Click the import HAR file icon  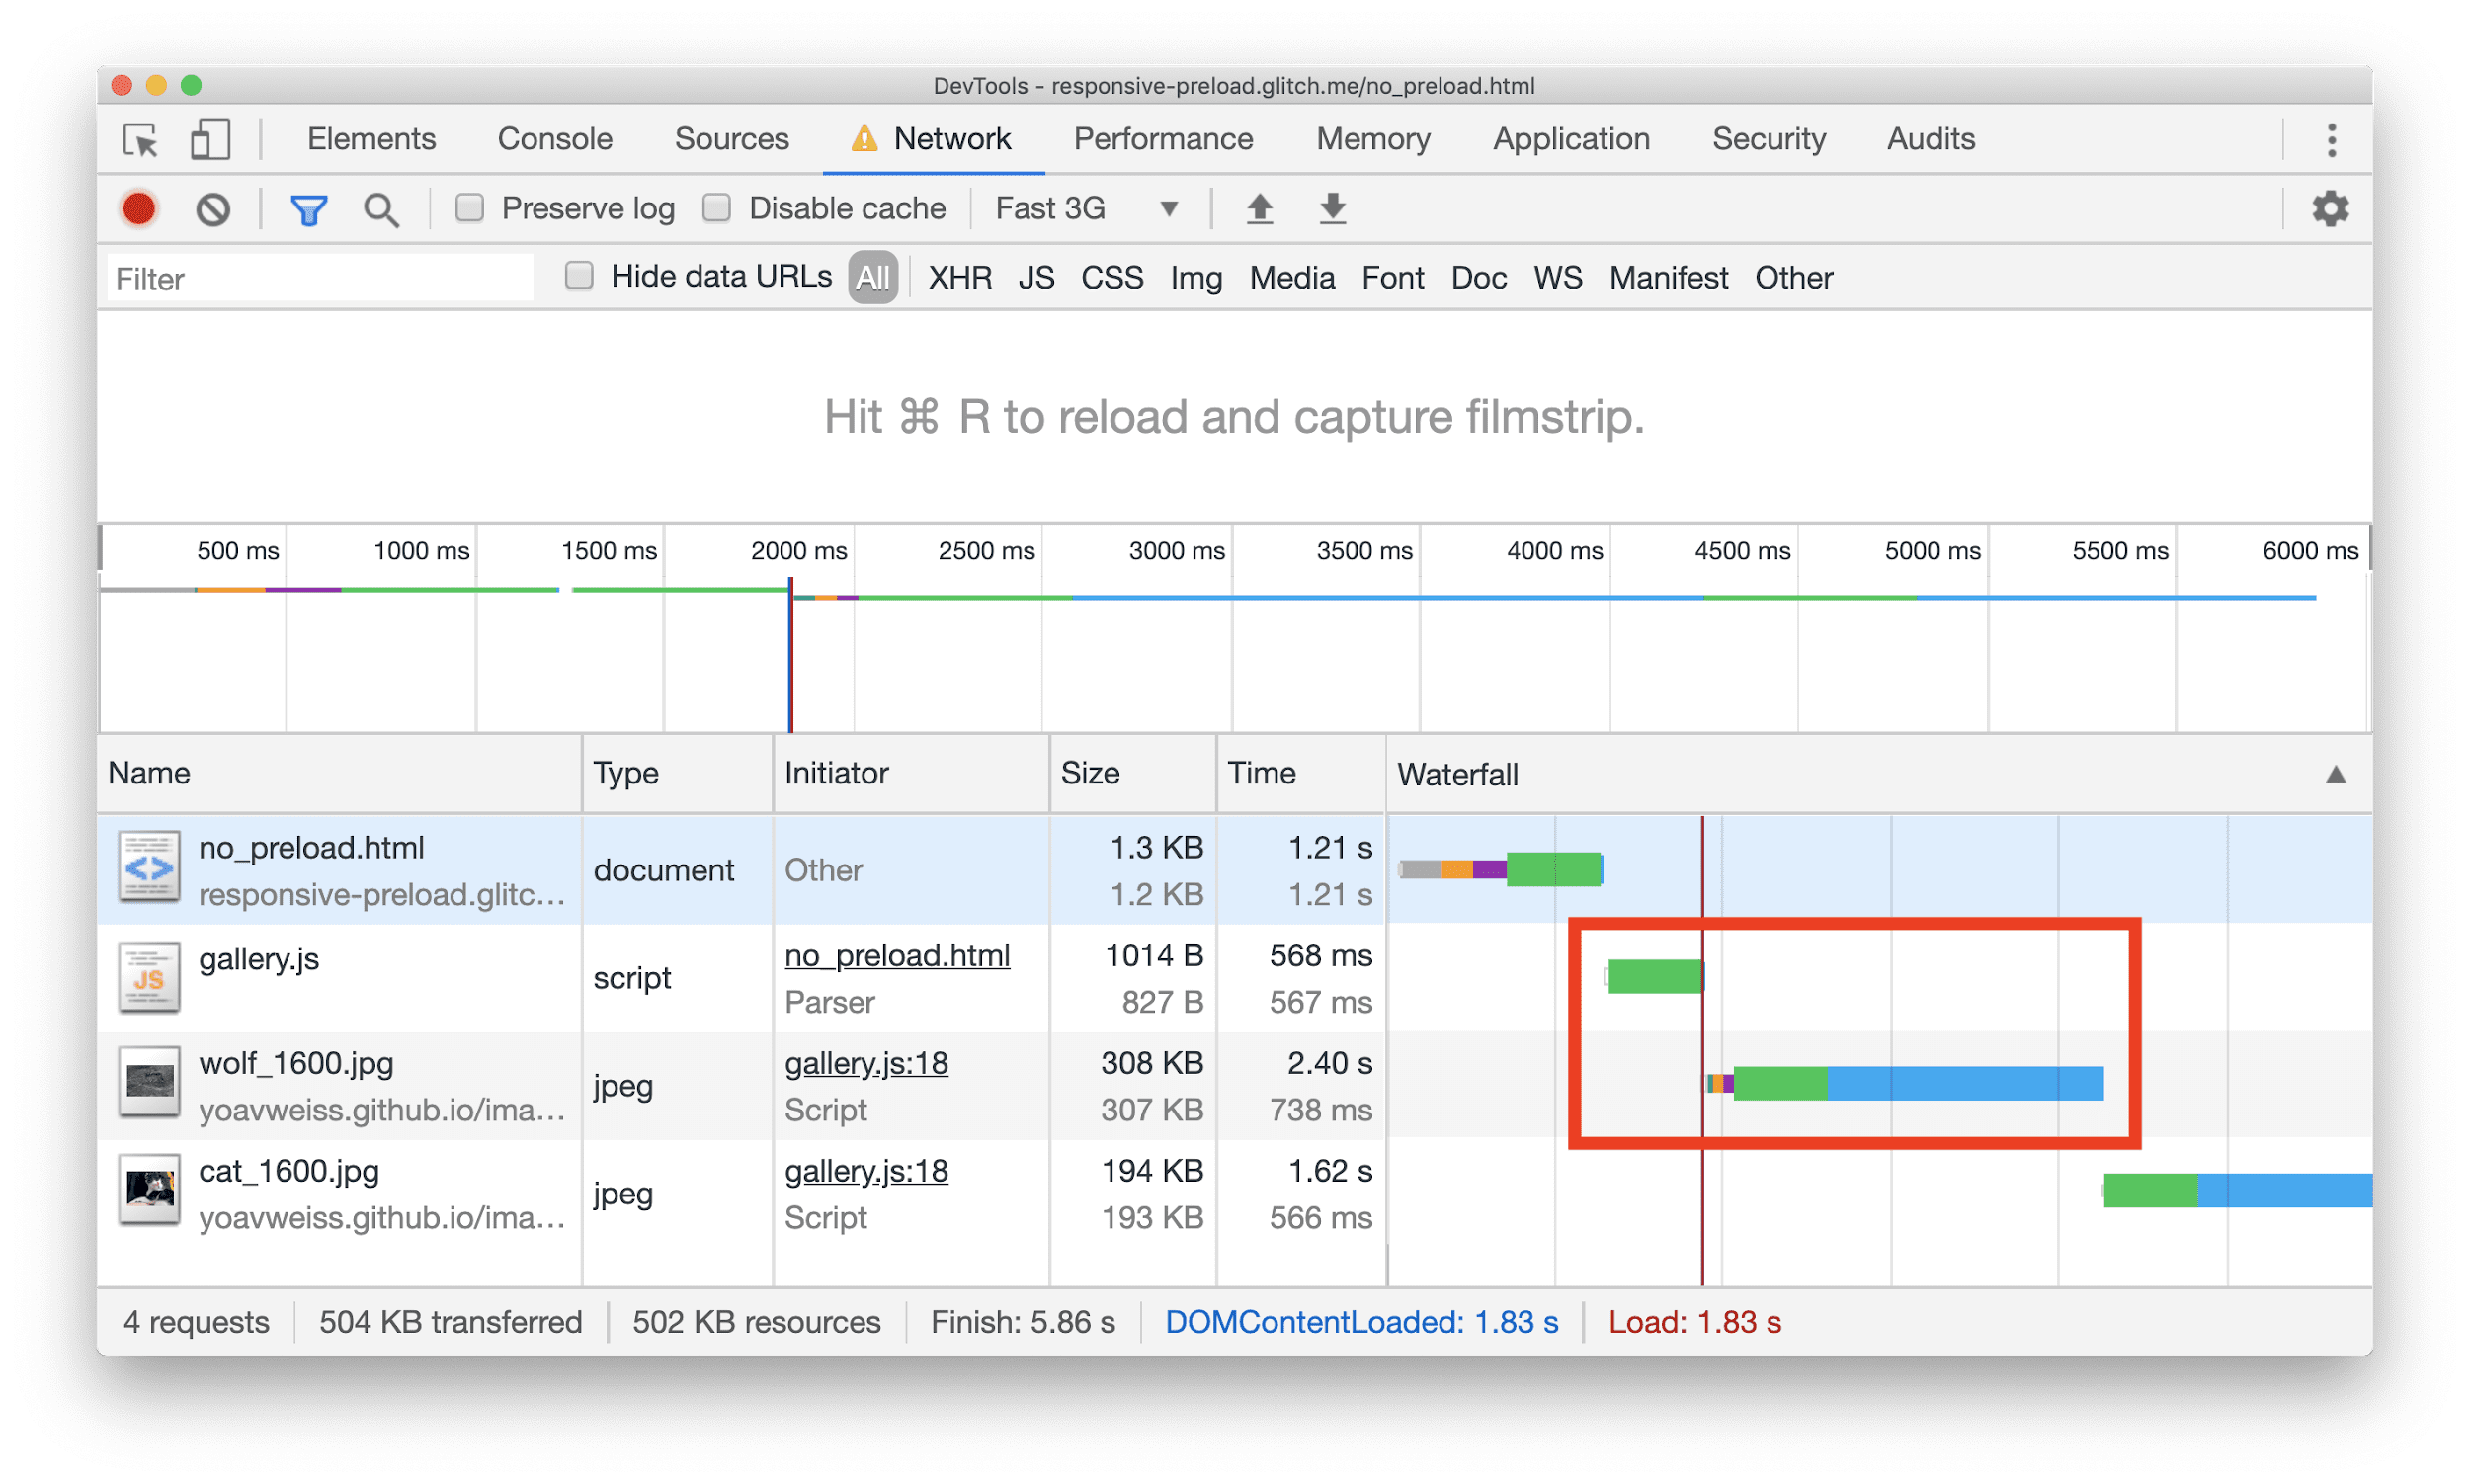pyautogui.click(x=1258, y=213)
